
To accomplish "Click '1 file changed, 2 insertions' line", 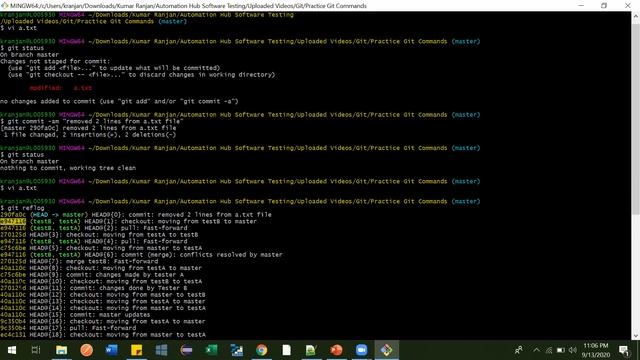I will pos(90,135).
